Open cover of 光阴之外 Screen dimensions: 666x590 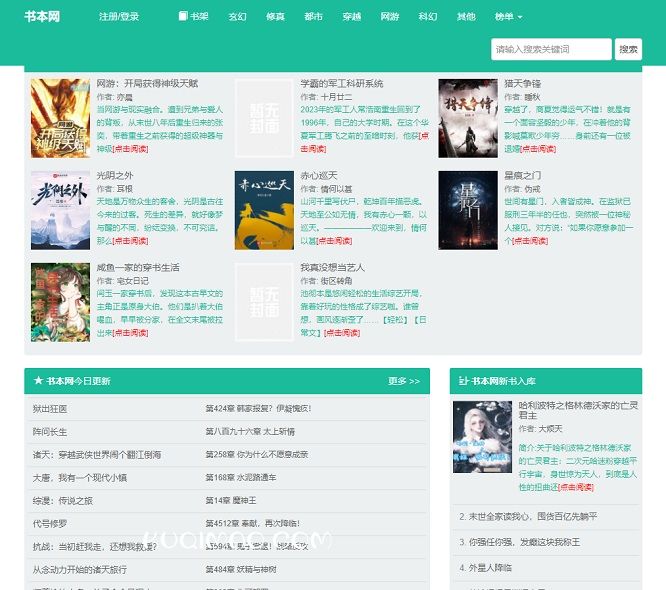click(60, 210)
